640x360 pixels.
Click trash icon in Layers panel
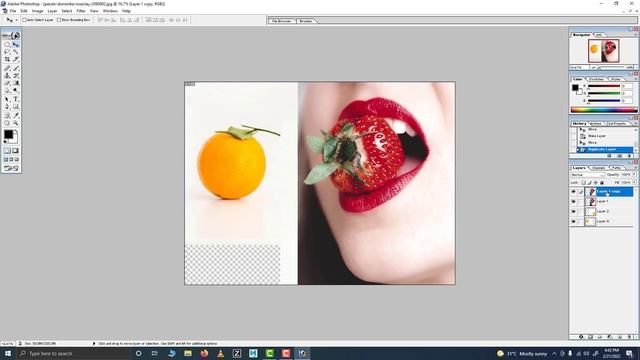tap(630, 337)
